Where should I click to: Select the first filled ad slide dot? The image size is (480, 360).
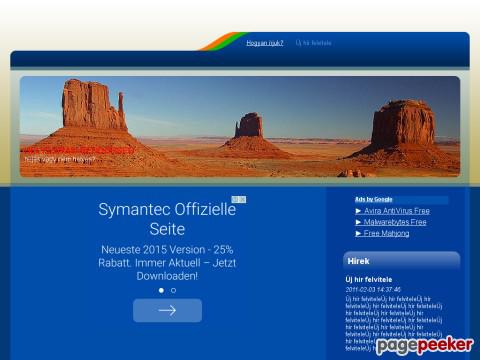pyautogui.click(x=161, y=290)
